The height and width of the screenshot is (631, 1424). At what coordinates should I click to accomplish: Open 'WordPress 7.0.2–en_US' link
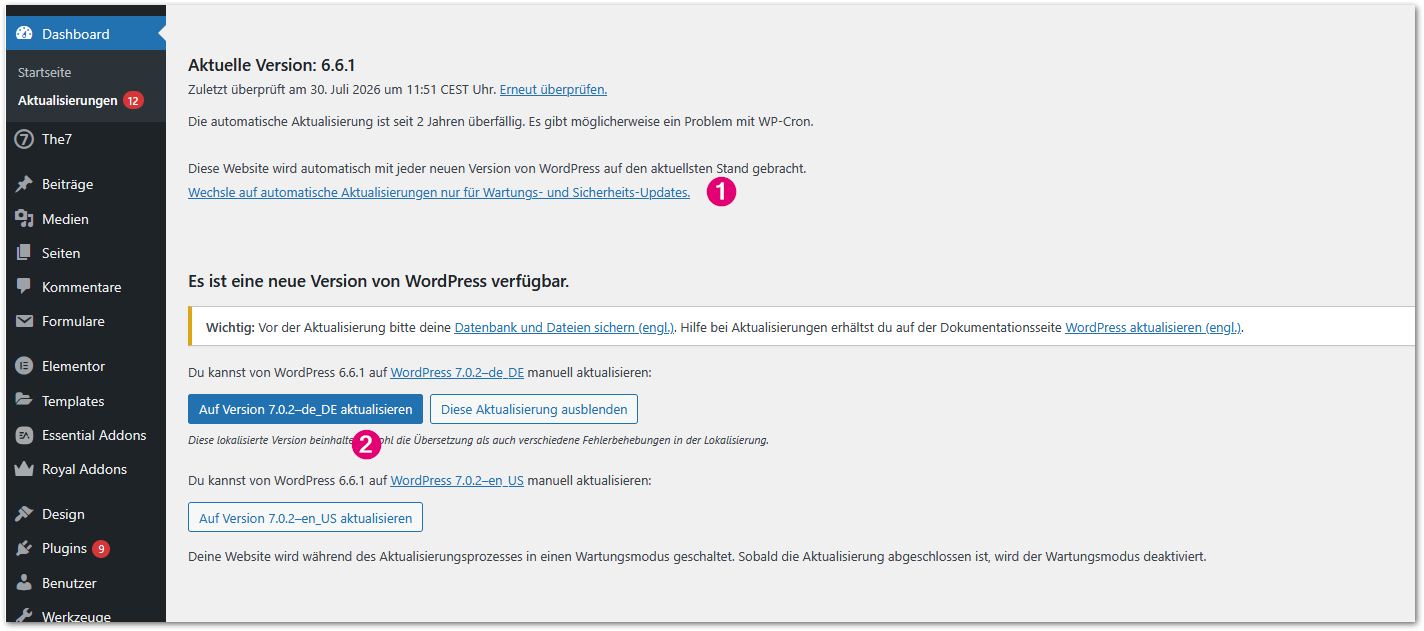(457, 480)
